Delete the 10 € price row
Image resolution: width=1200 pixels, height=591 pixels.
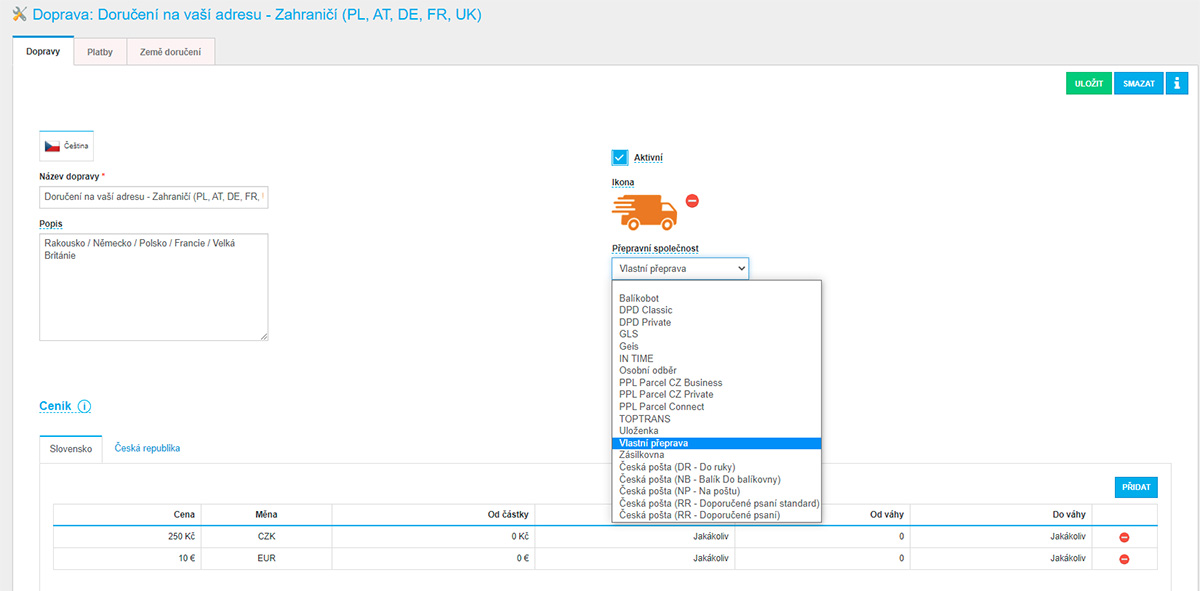(1124, 559)
